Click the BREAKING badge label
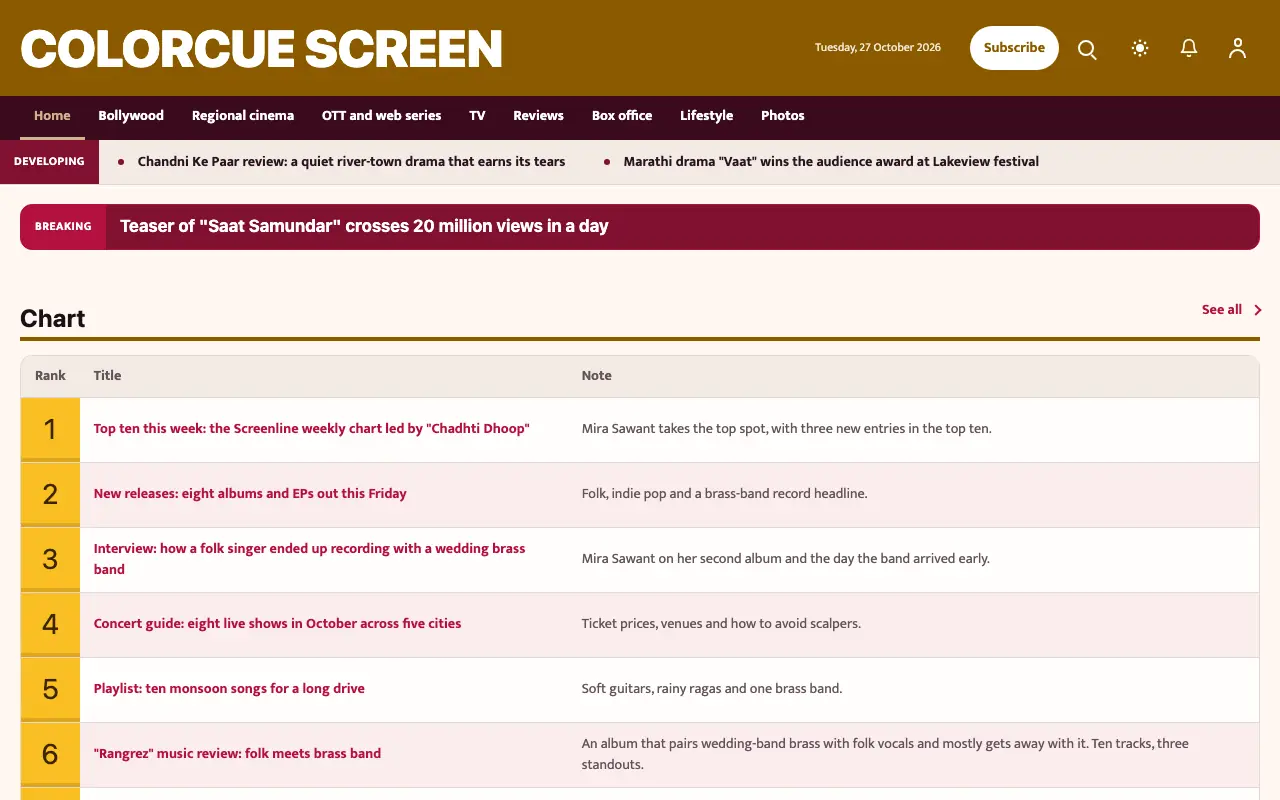Image resolution: width=1280 pixels, height=800 pixels. point(63,227)
